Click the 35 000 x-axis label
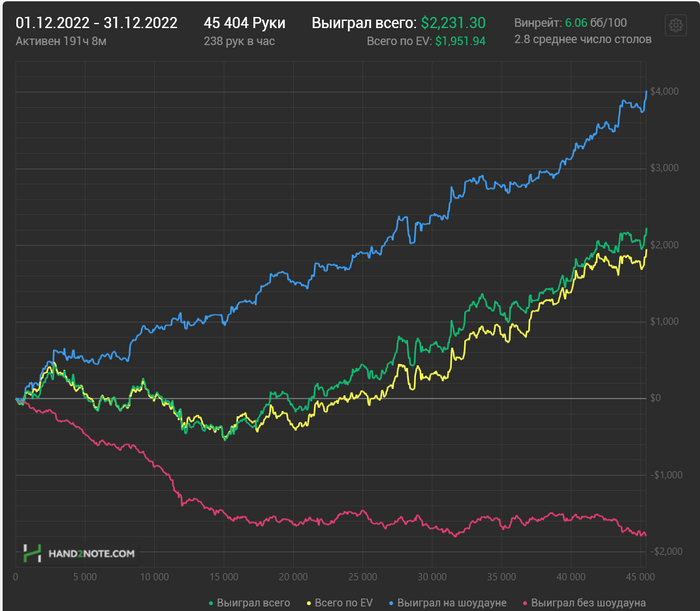 (501, 577)
